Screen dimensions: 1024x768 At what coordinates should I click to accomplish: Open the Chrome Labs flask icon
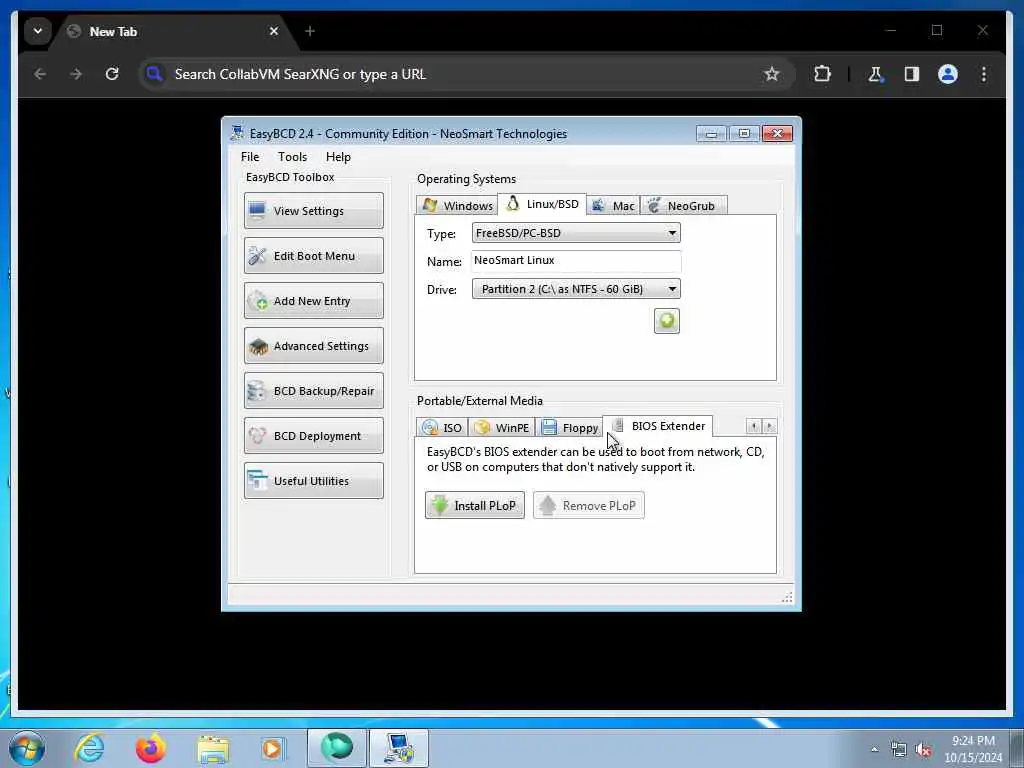click(x=876, y=74)
